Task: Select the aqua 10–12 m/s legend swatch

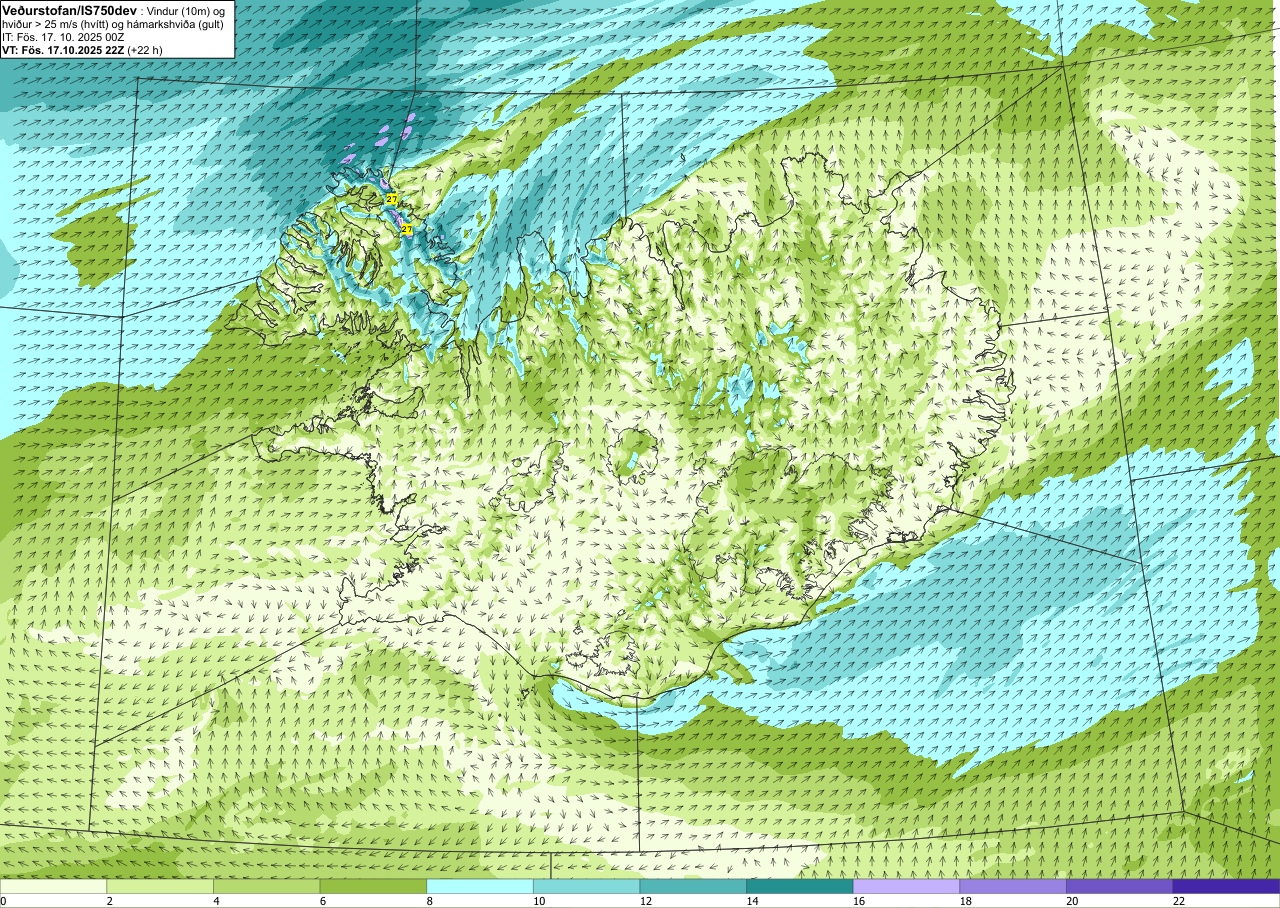Action: point(586,886)
